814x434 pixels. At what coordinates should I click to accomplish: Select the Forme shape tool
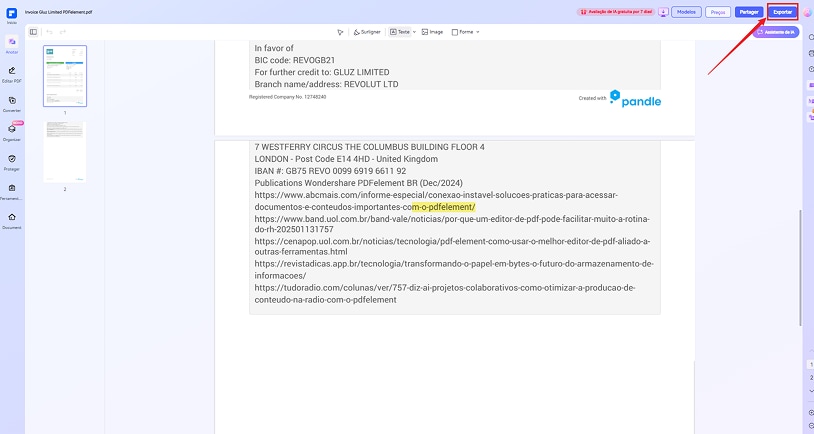463,32
